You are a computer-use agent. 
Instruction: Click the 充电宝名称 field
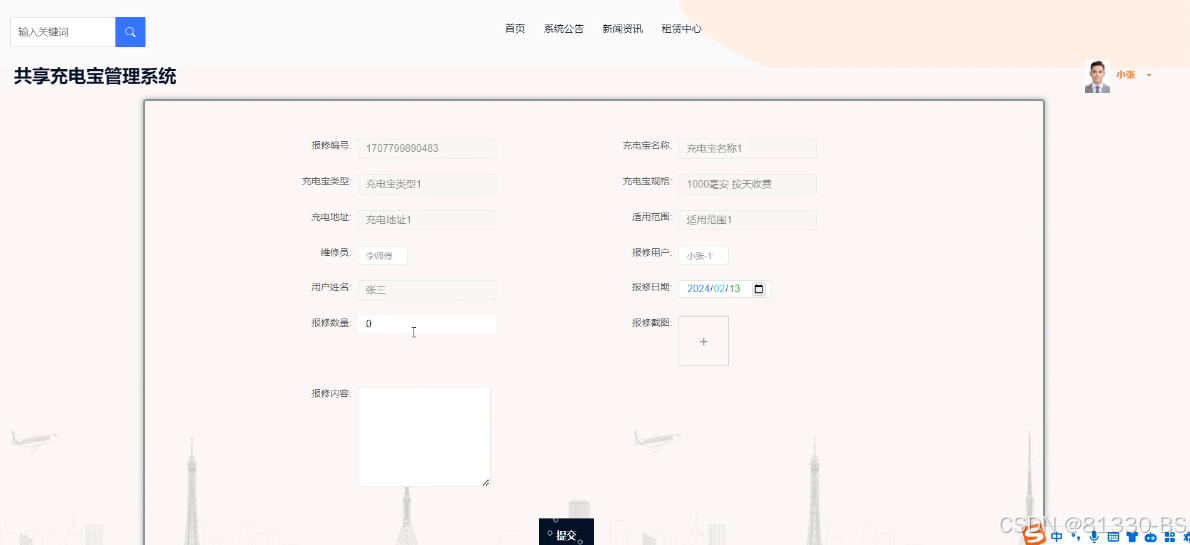pyautogui.click(x=748, y=148)
